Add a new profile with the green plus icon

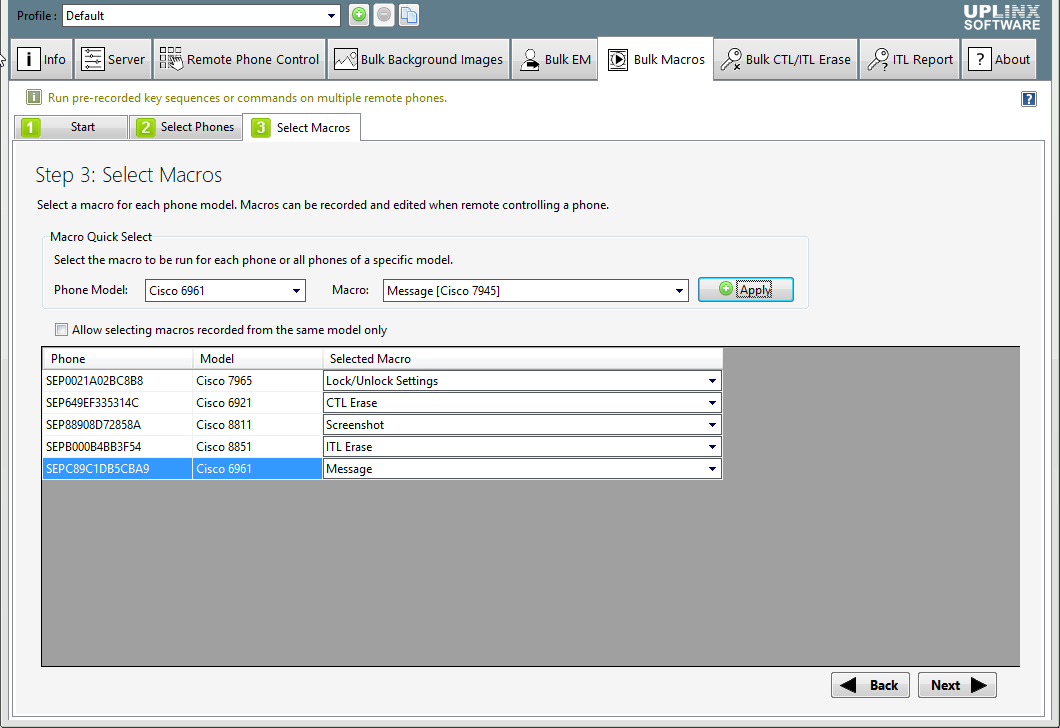[x=359, y=15]
